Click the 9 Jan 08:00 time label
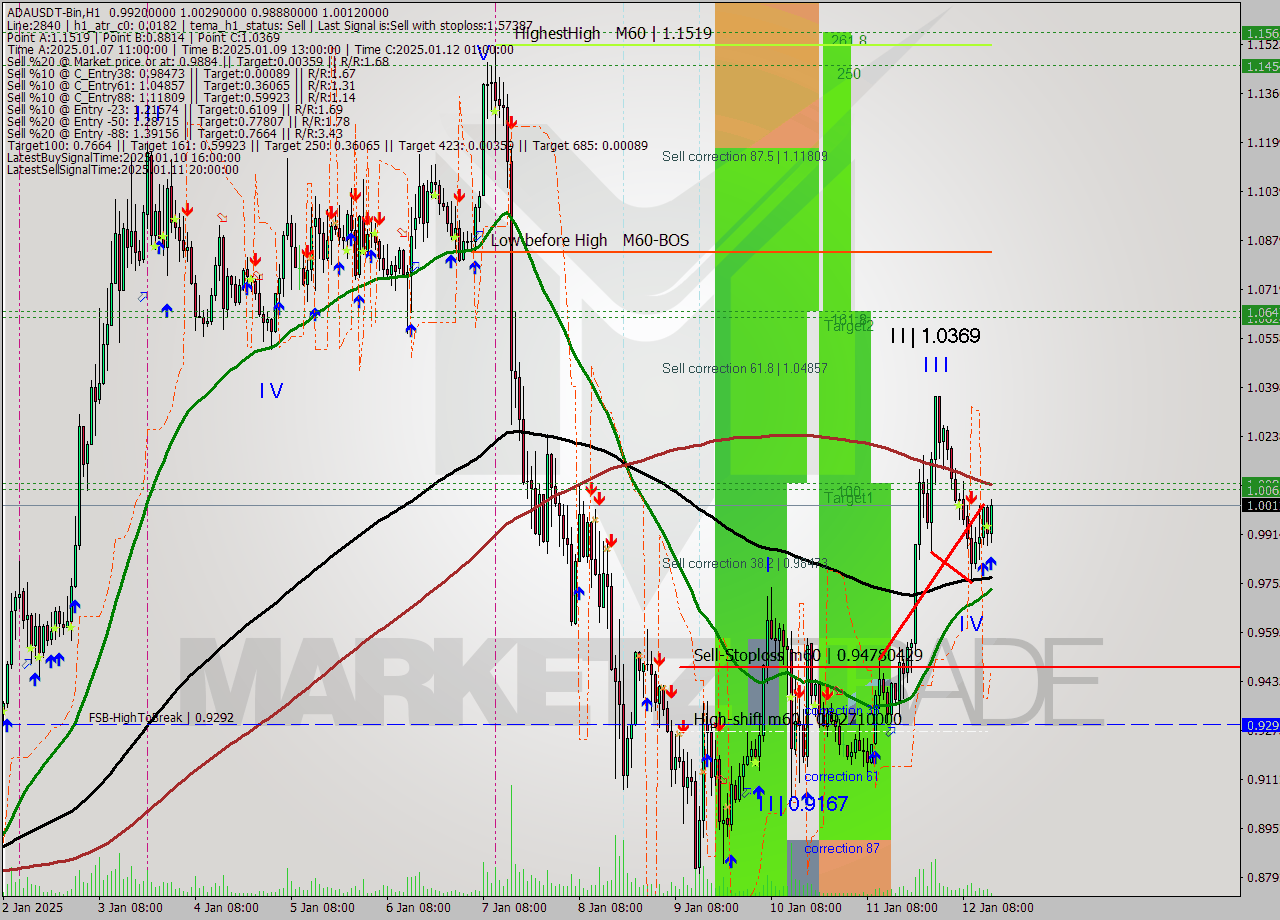 point(706,908)
